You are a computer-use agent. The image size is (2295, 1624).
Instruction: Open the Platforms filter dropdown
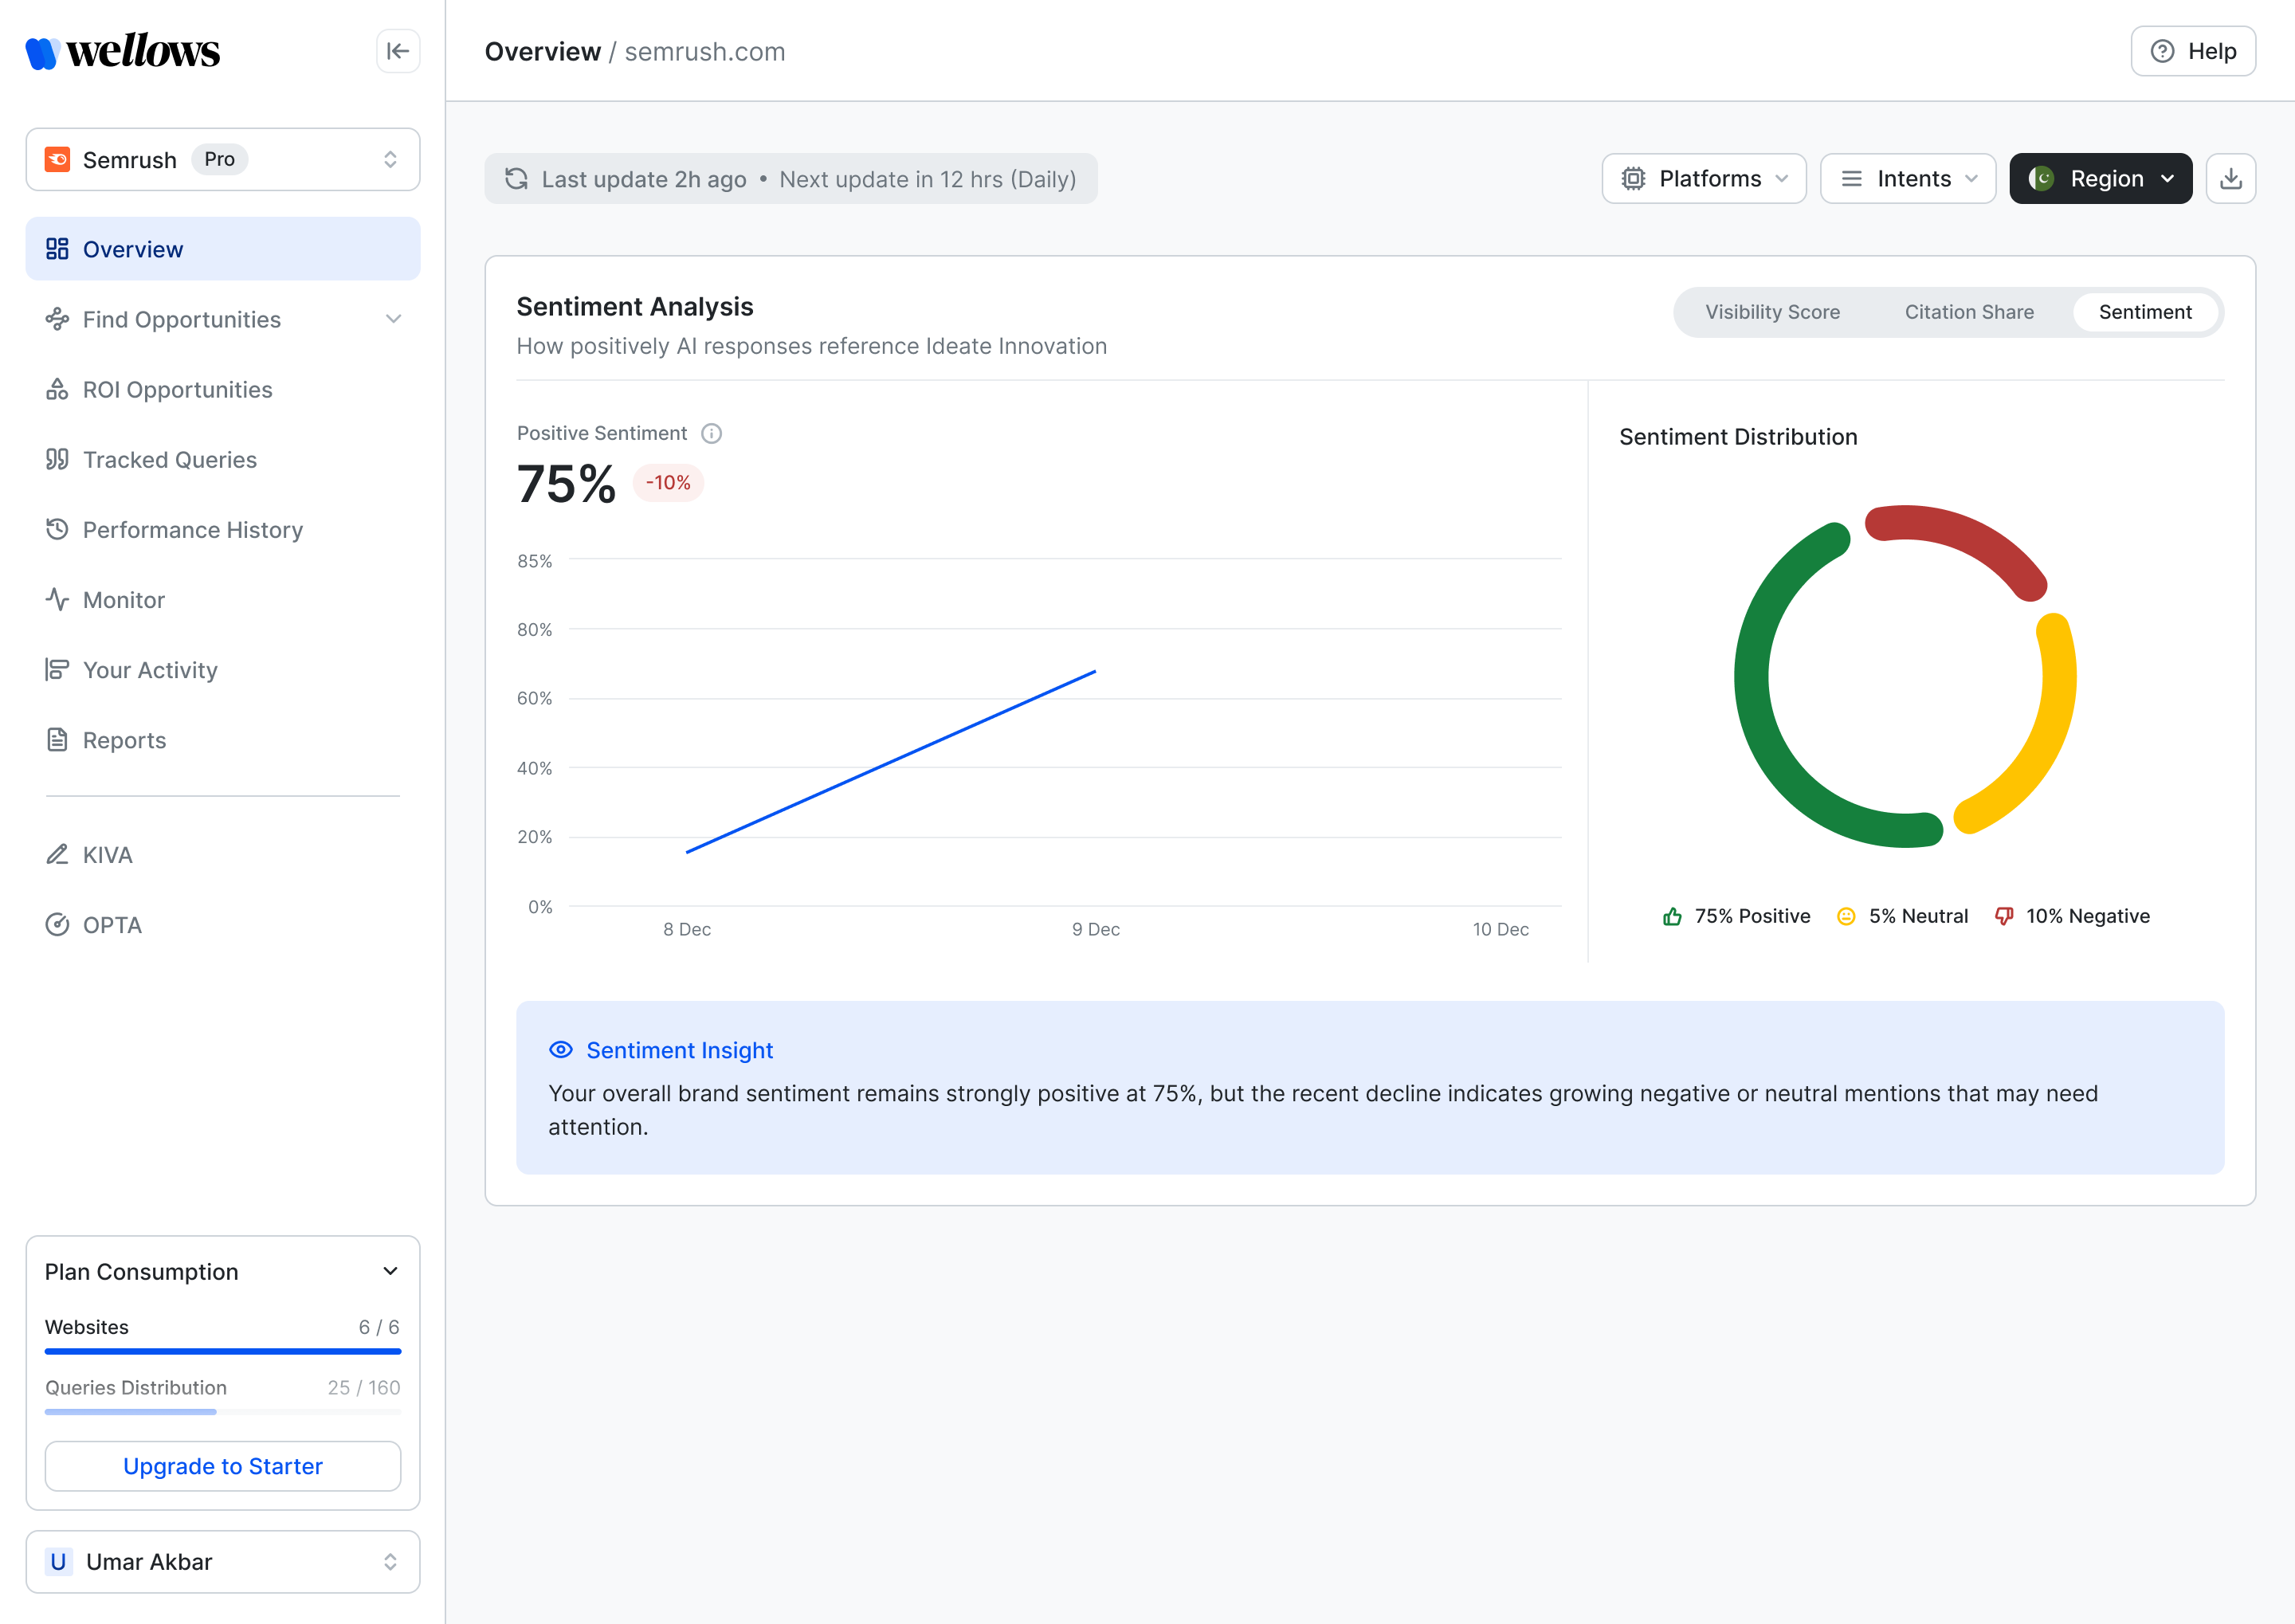click(x=1704, y=179)
